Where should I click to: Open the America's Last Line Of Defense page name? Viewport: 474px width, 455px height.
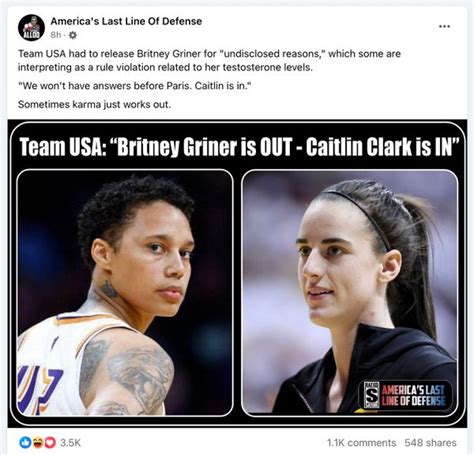tap(126, 21)
